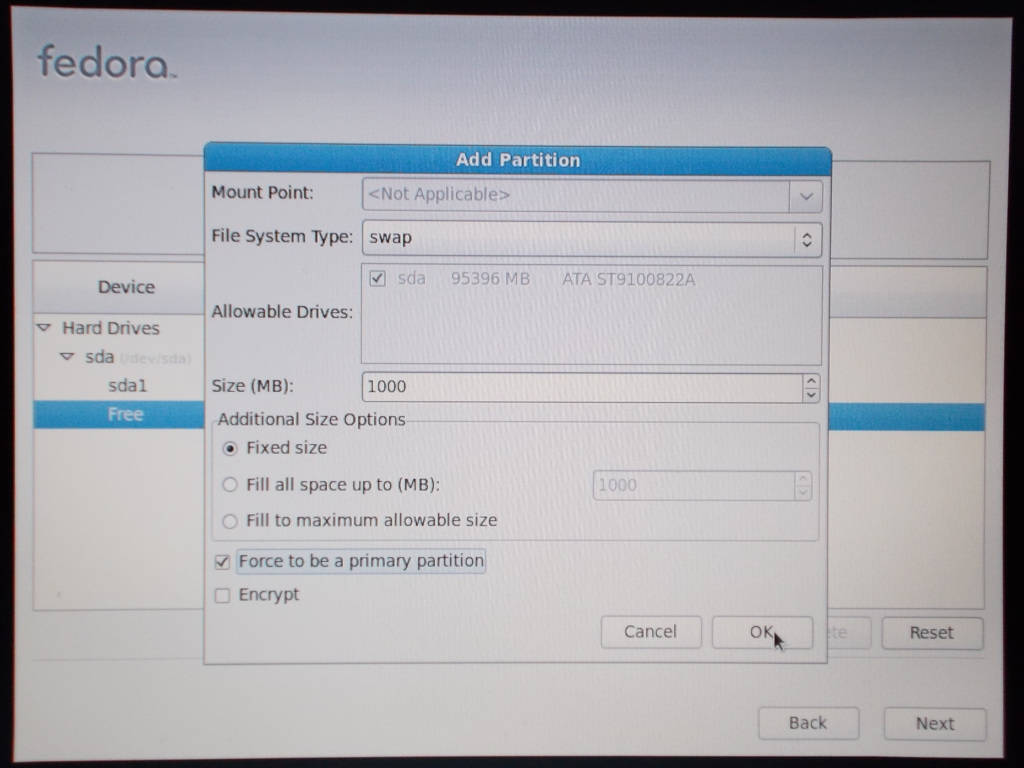Choose Fill to maximum allowable size
The image size is (1024, 768).
coord(231,521)
